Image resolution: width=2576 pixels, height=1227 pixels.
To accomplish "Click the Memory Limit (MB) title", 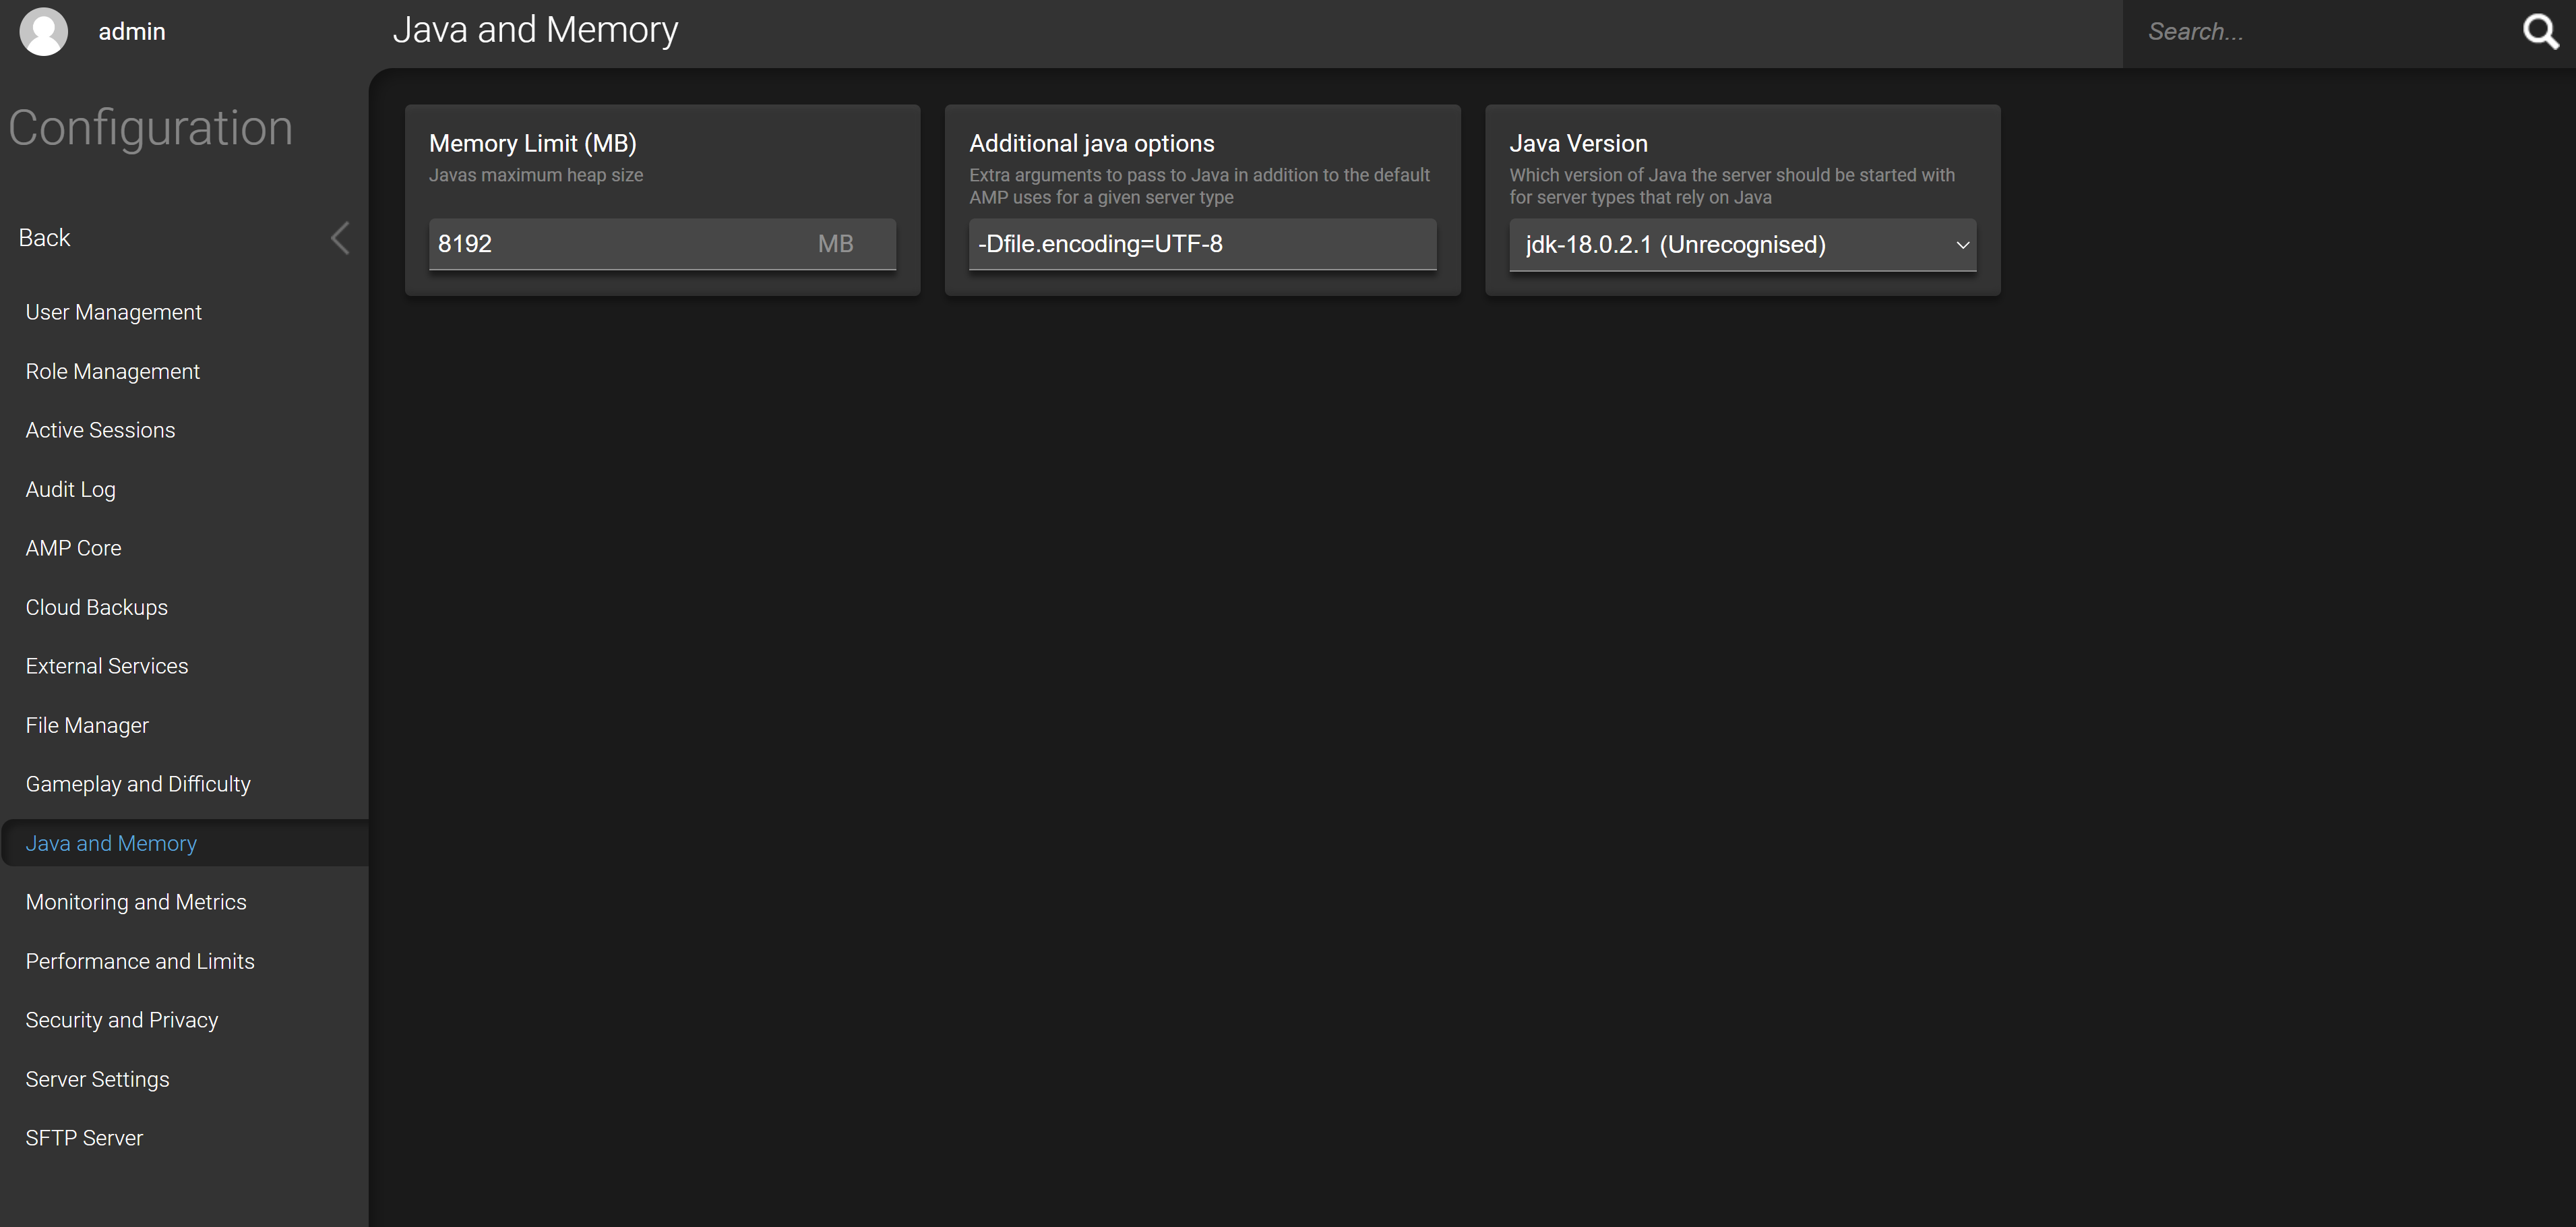I will pyautogui.click(x=533, y=143).
